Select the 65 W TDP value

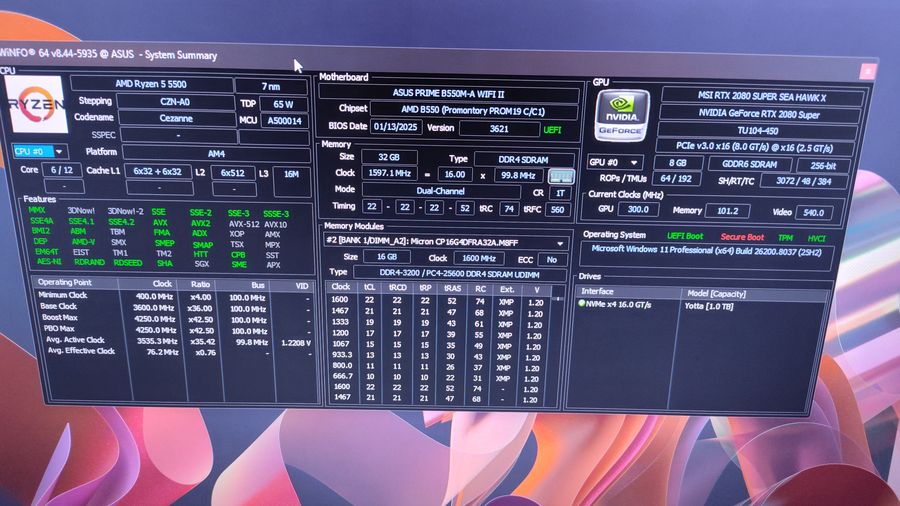click(x=284, y=104)
